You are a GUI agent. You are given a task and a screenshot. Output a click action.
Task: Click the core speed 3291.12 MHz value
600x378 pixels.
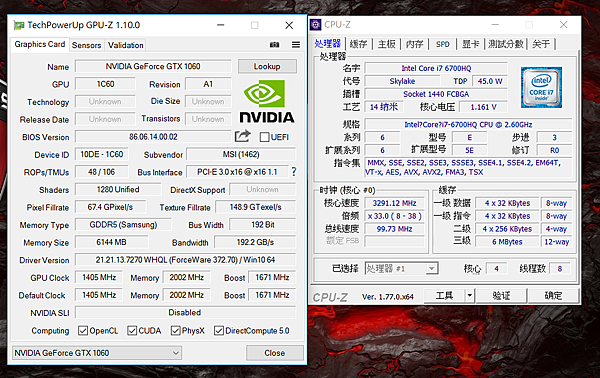tap(395, 203)
